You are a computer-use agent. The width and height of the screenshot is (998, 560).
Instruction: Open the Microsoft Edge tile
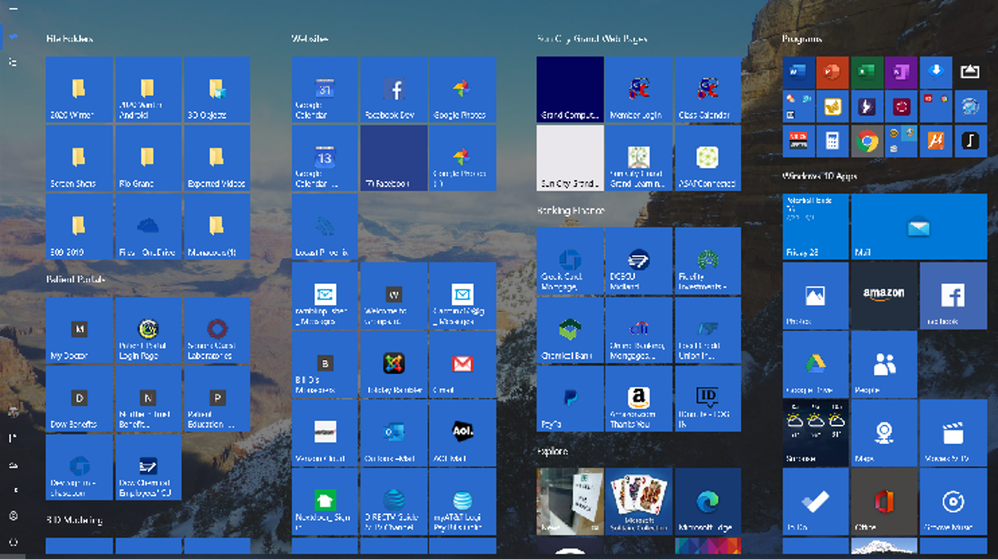click(708, 501)
